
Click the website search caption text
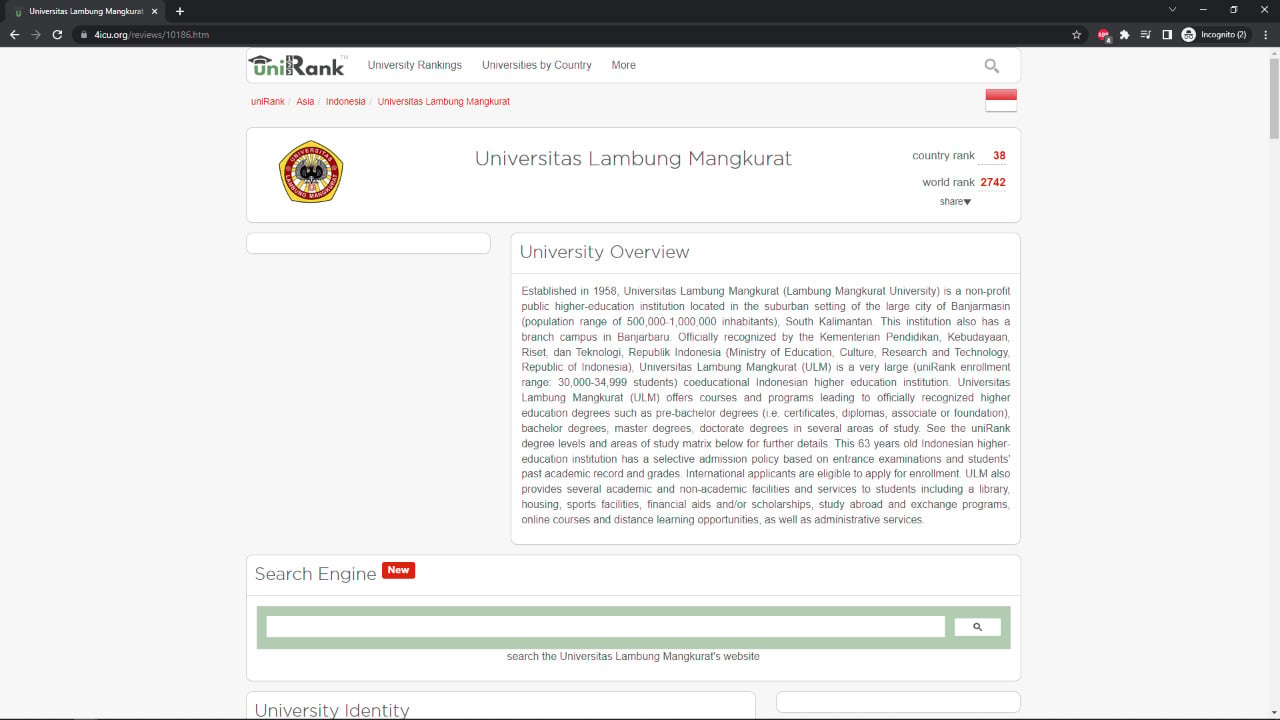[x=633, y=657]
